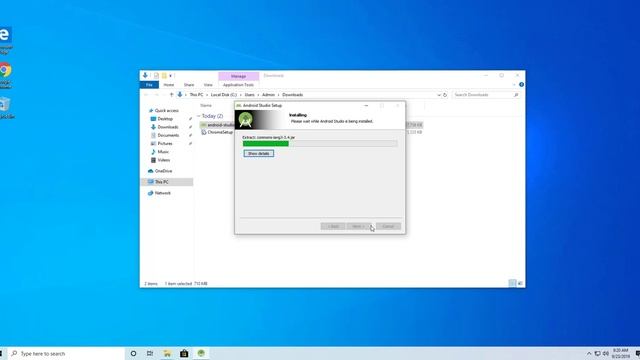This screenshot has height=360, width=640.
Task: Click Users in the address breadcrumb
Action: click(x=250, y=95)
